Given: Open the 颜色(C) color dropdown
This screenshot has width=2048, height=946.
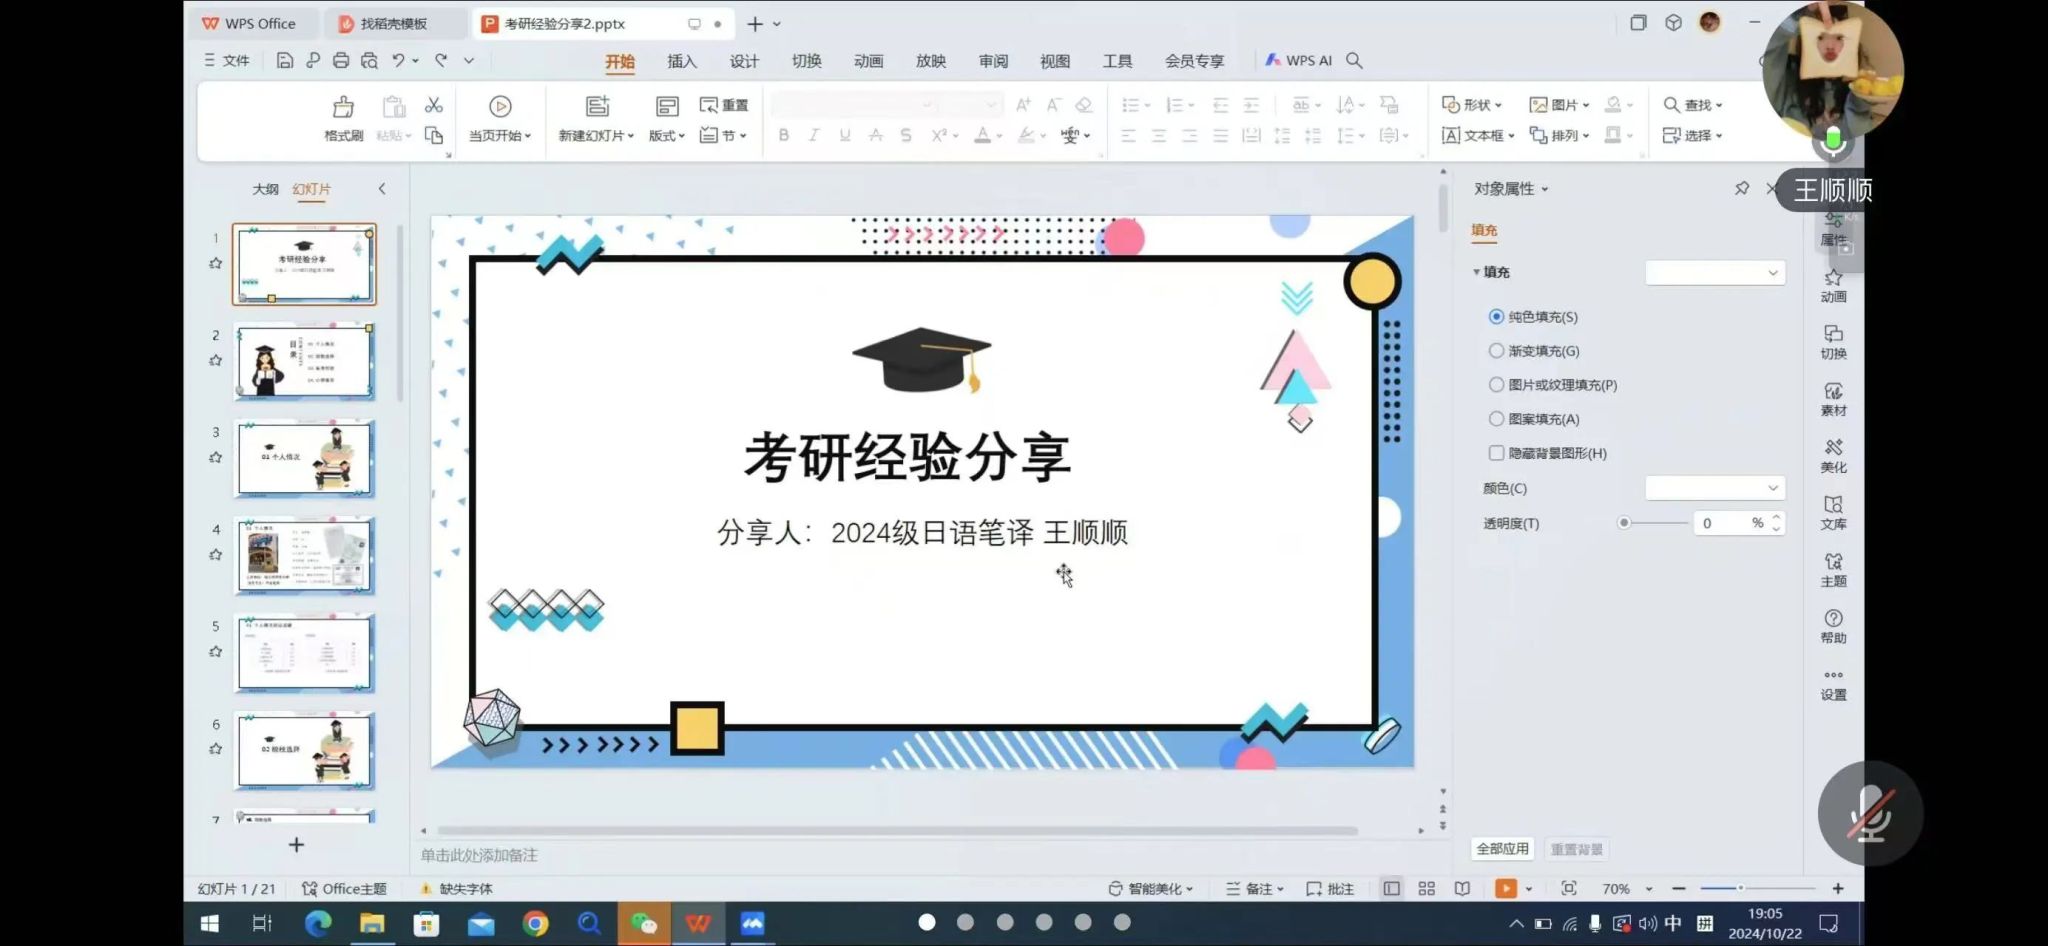Looking at the screenshot, I should click(1714, 488).
